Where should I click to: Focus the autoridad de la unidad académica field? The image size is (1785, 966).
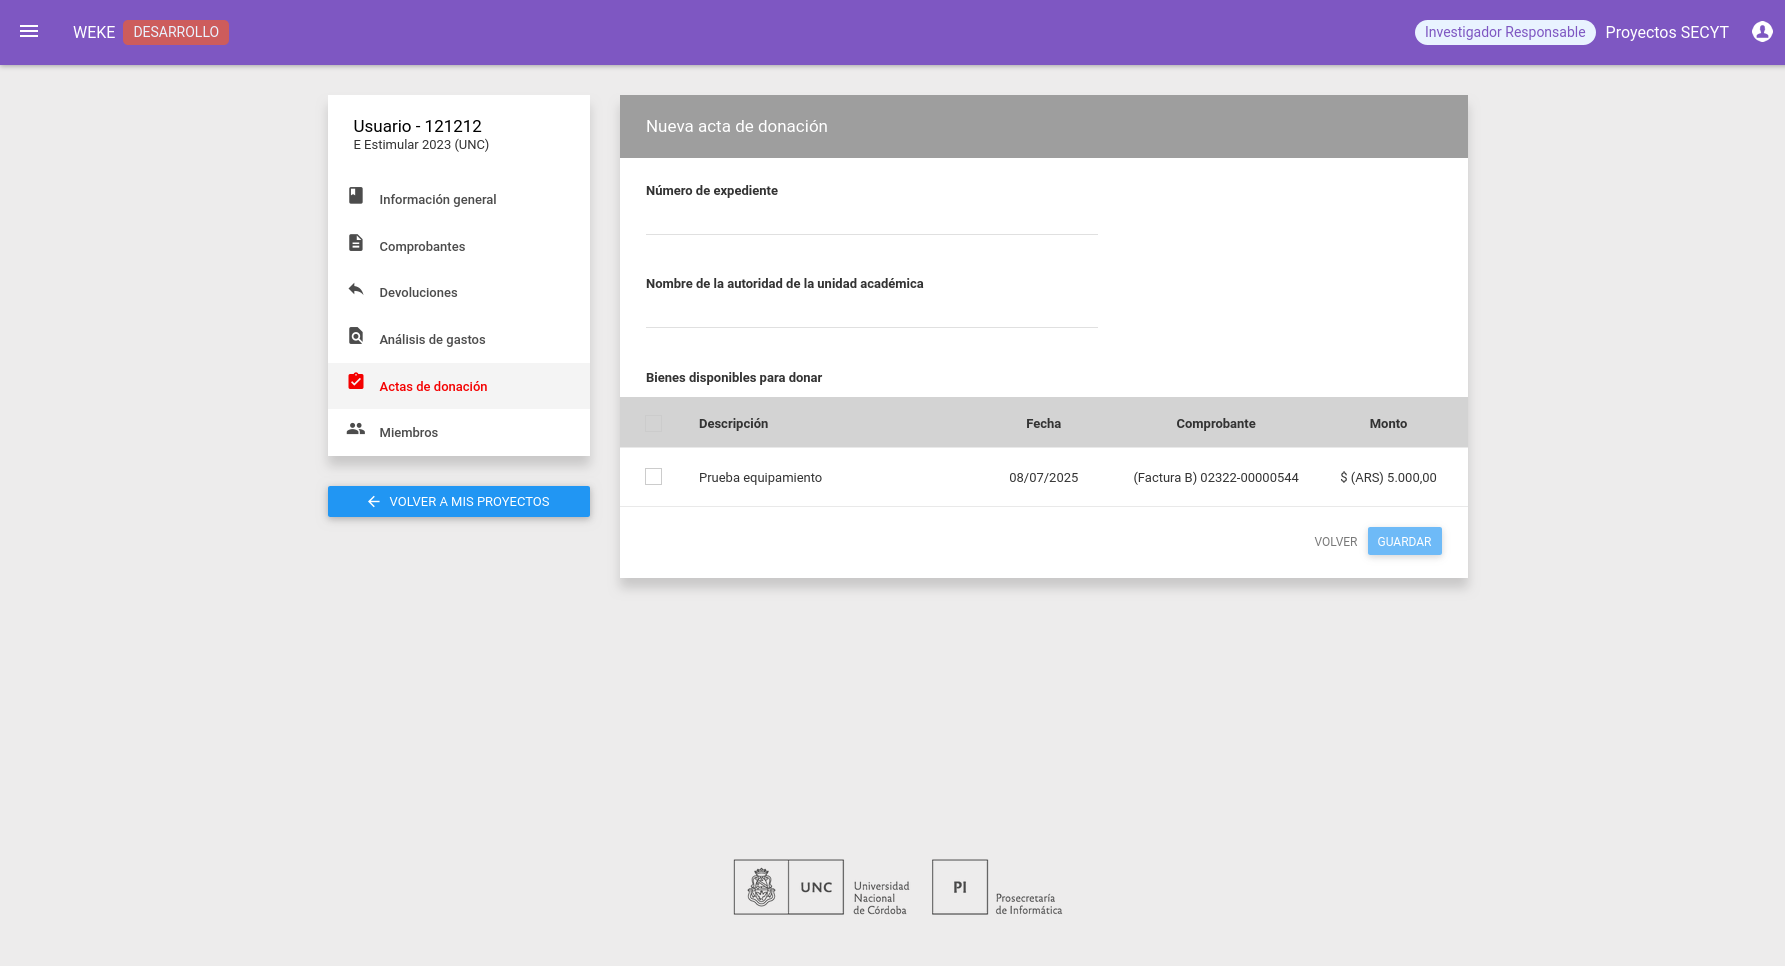click(872, 312)
